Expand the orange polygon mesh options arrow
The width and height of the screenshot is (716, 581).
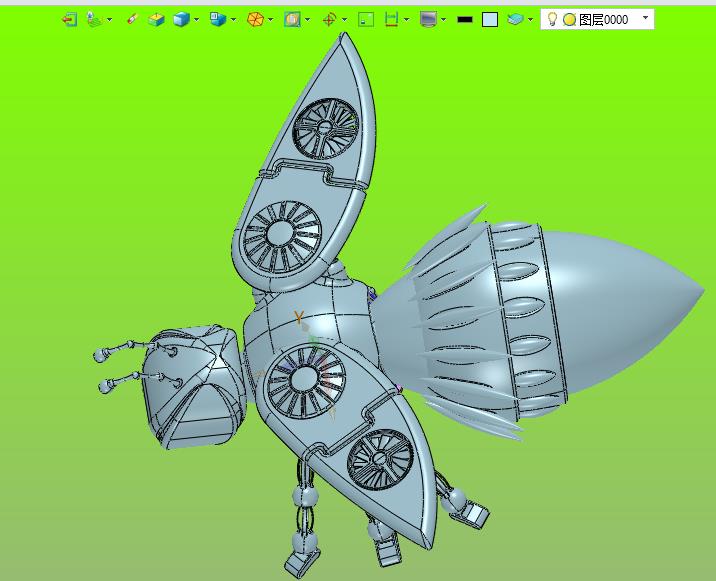[271, 20]
